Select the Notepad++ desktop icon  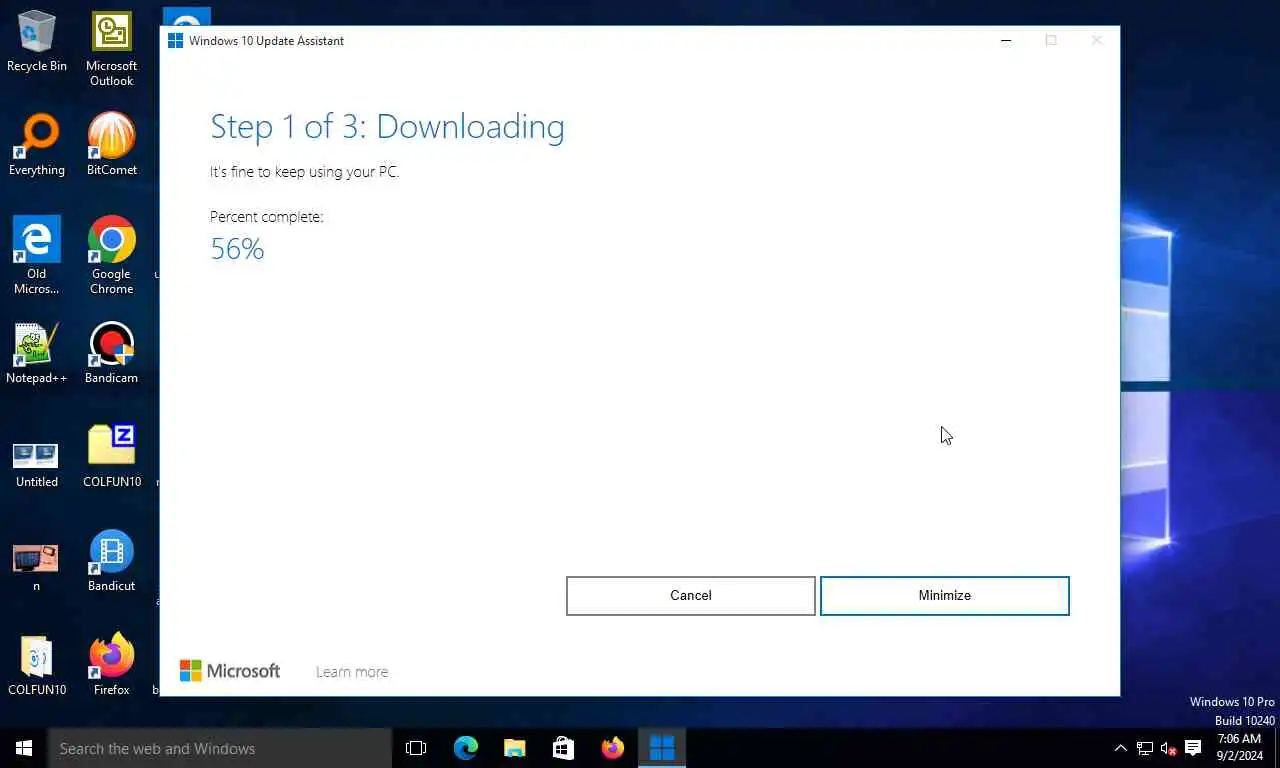click(x=37, y=353)
